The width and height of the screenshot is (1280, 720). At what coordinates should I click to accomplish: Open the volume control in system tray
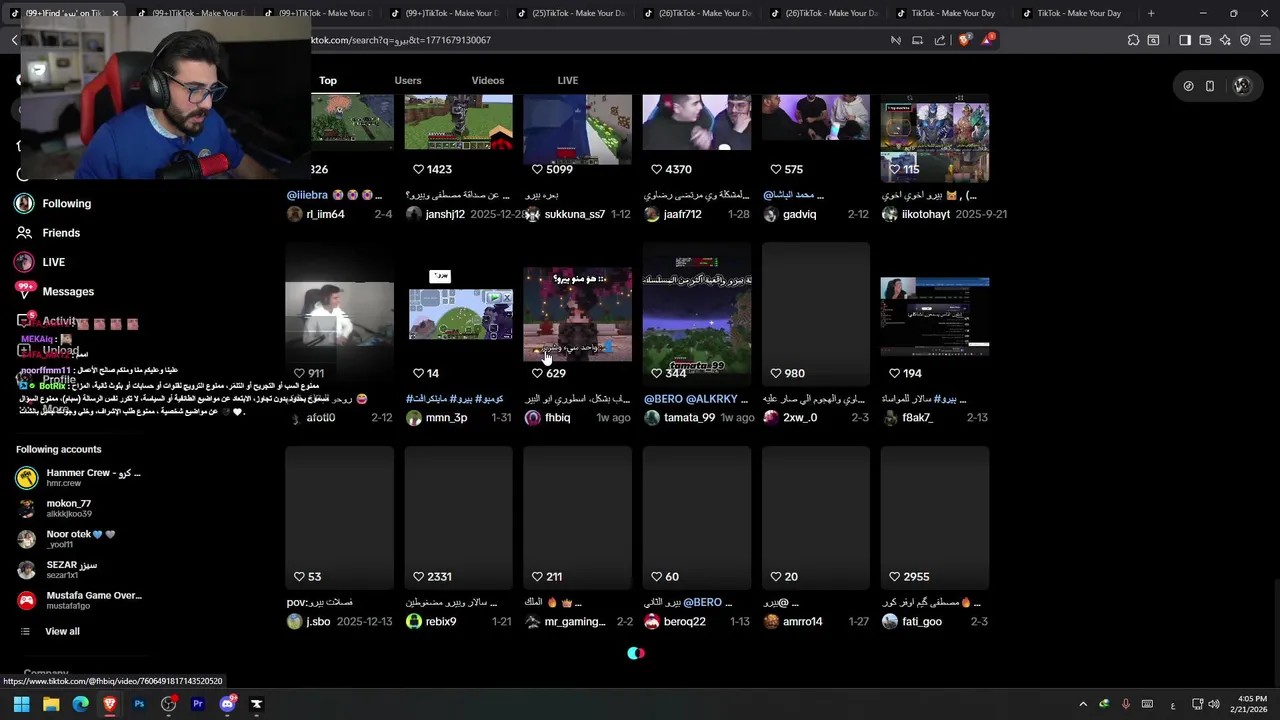coord(1214,704)
